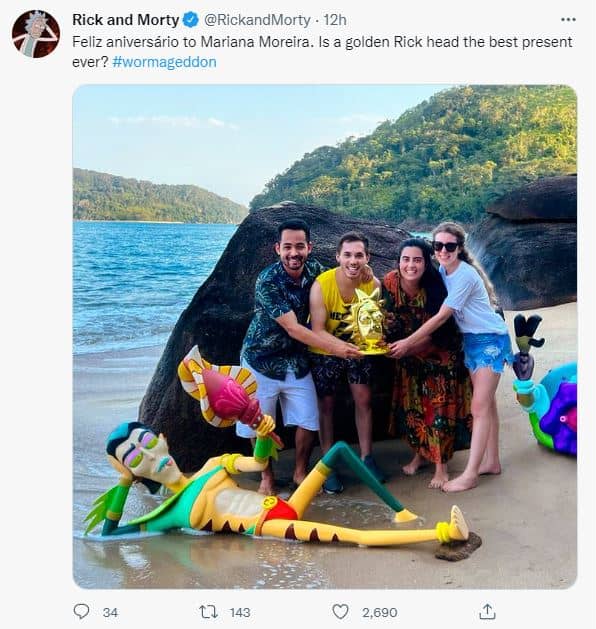Like the tweet with the heart icon
The image size is (596, 629).
pos(341,612)
